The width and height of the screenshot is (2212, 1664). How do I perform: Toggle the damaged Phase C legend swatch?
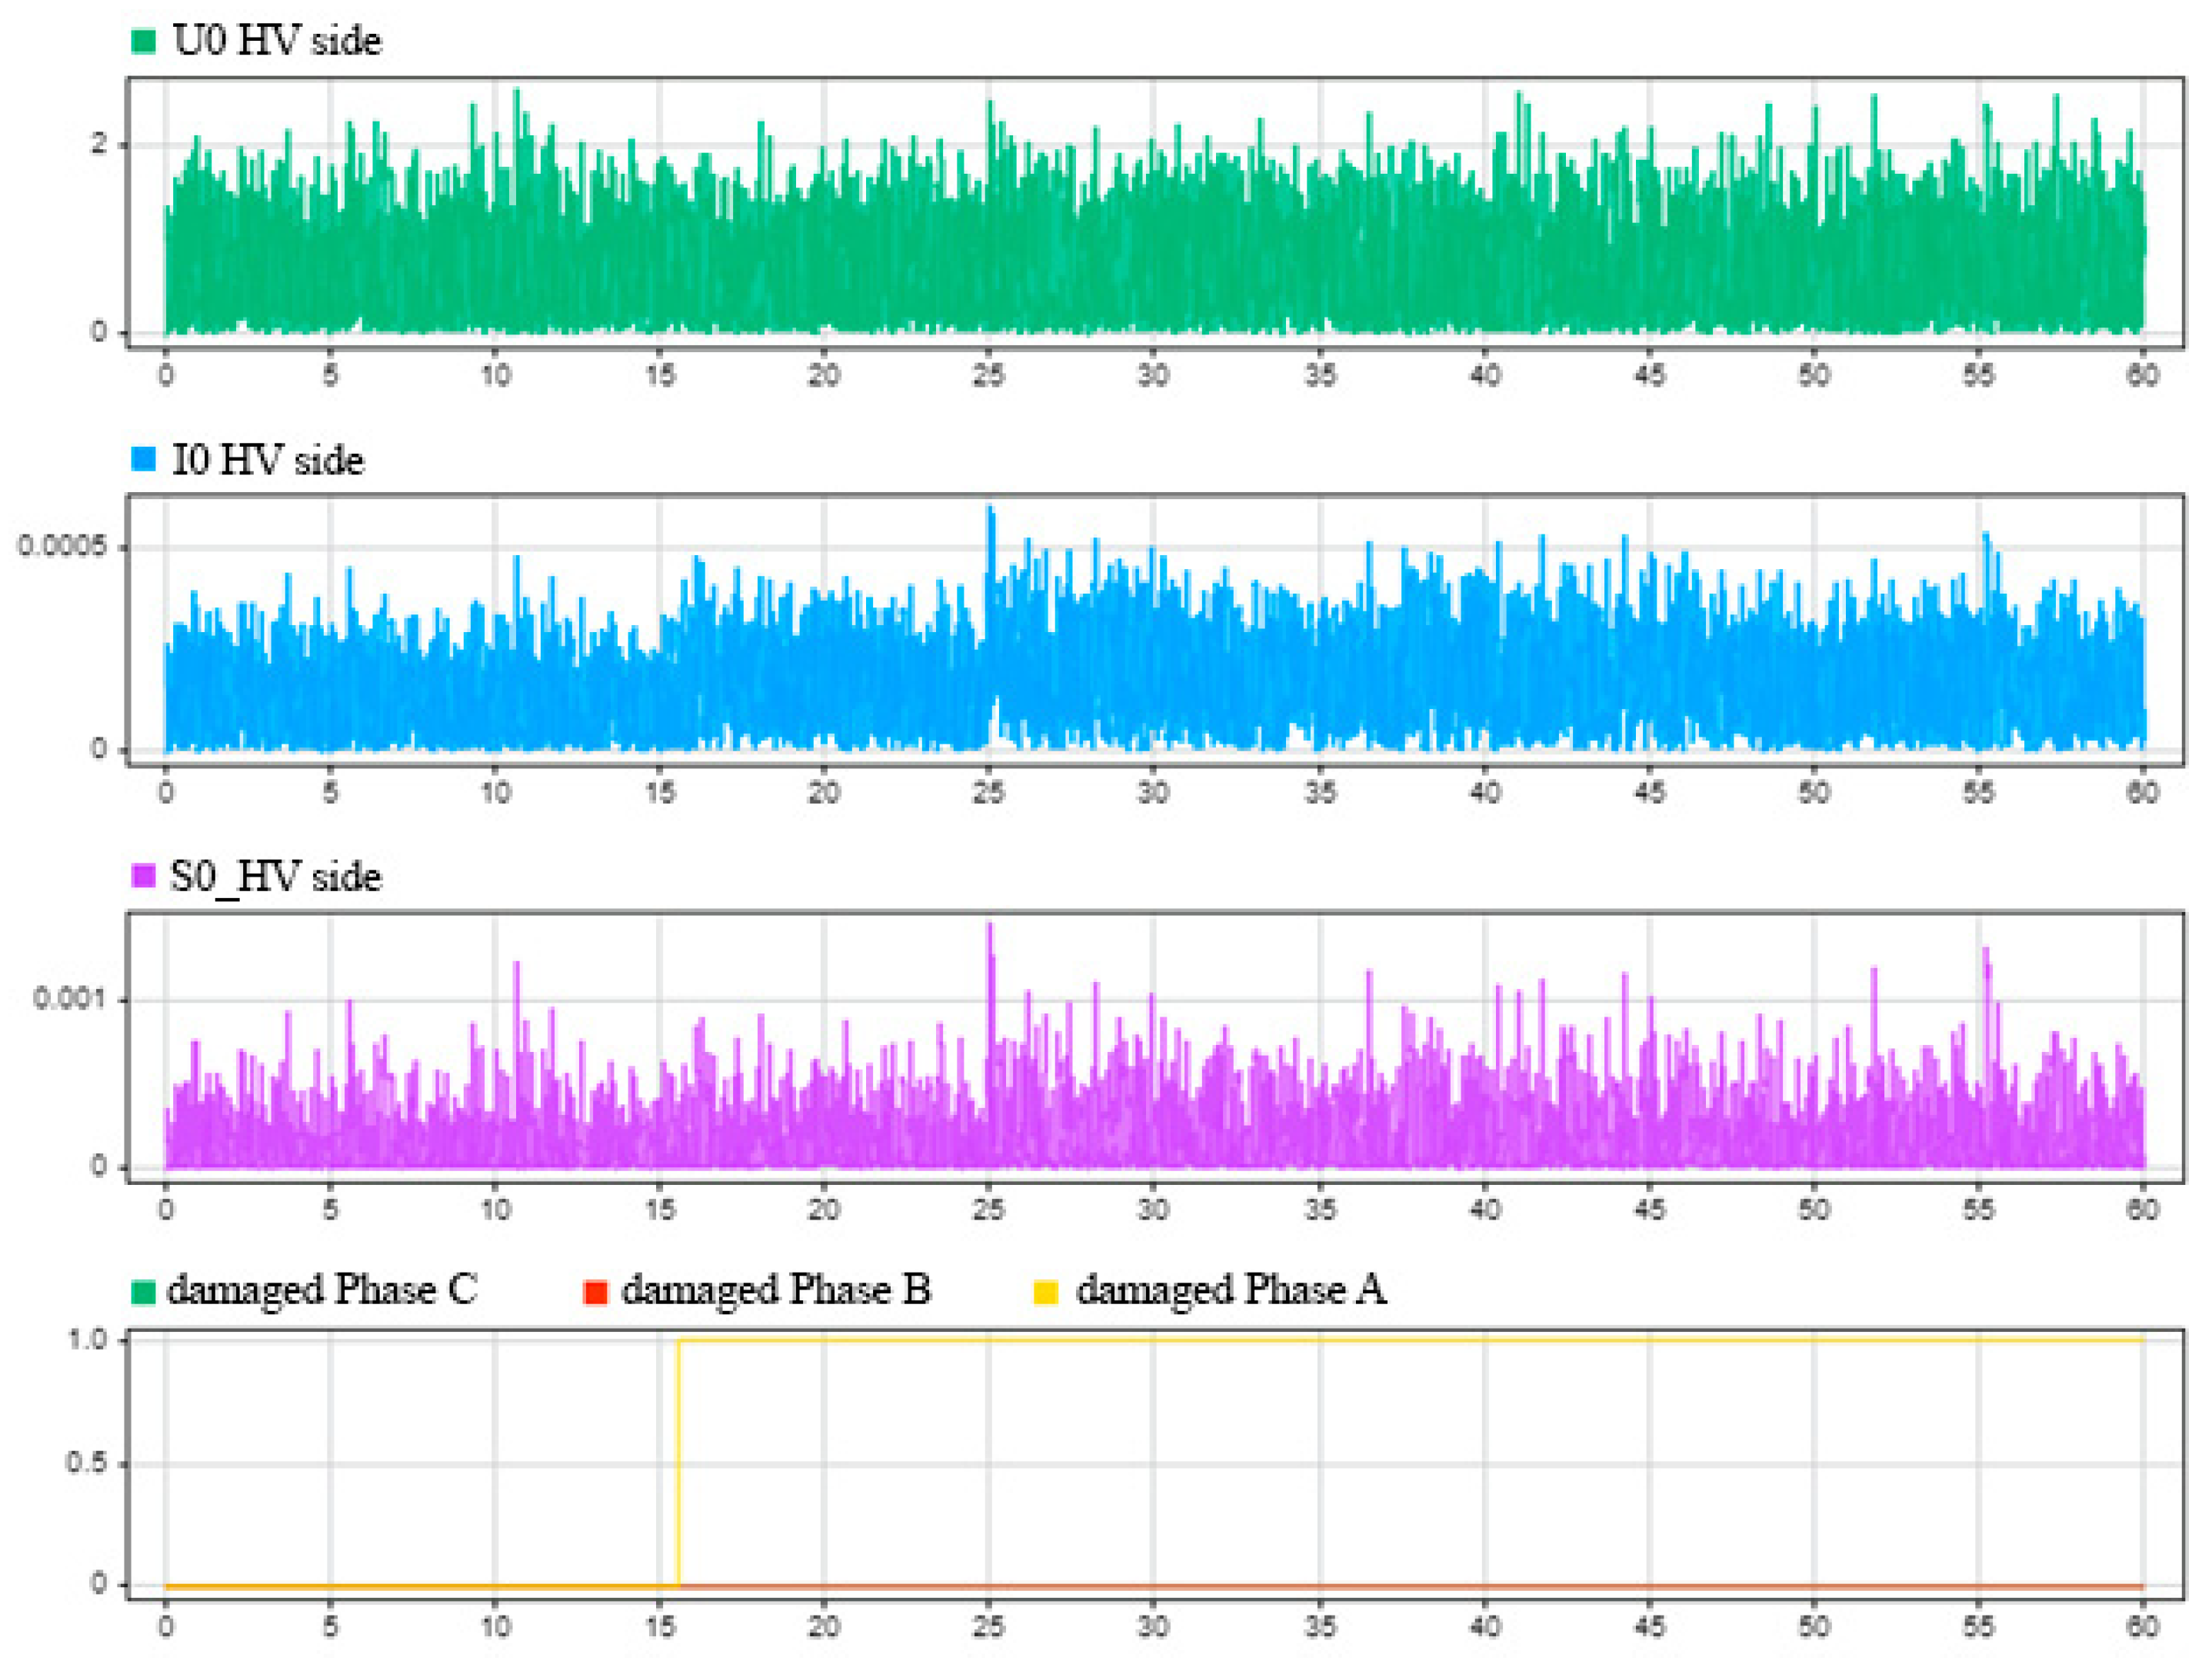pos(143,1292)
